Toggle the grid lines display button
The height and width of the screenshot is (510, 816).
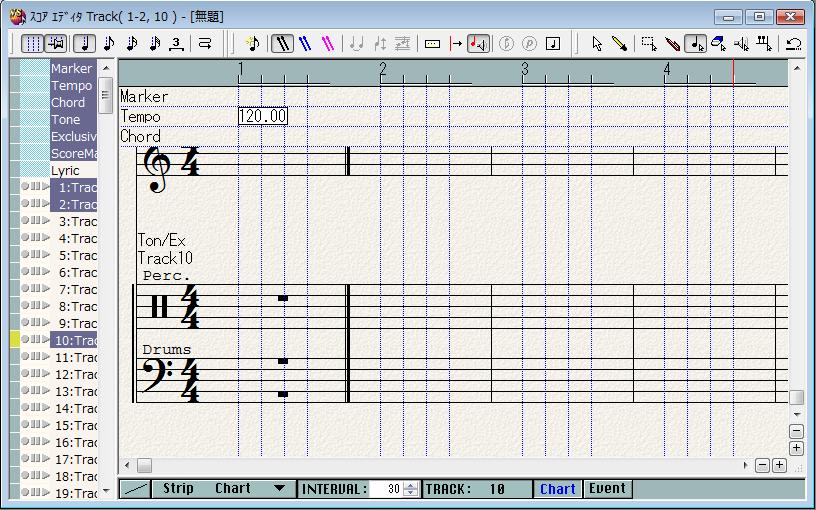(32, 44)
